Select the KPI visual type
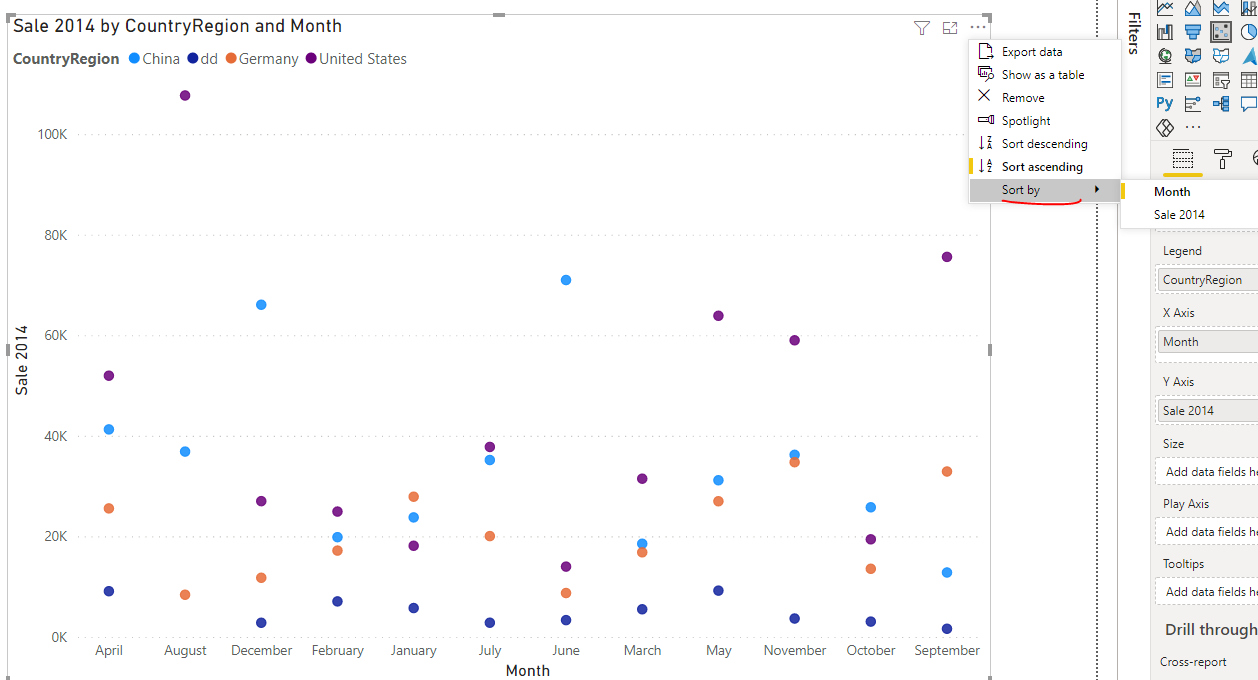Screen dimensions: 1258x680 point(1193,80)
